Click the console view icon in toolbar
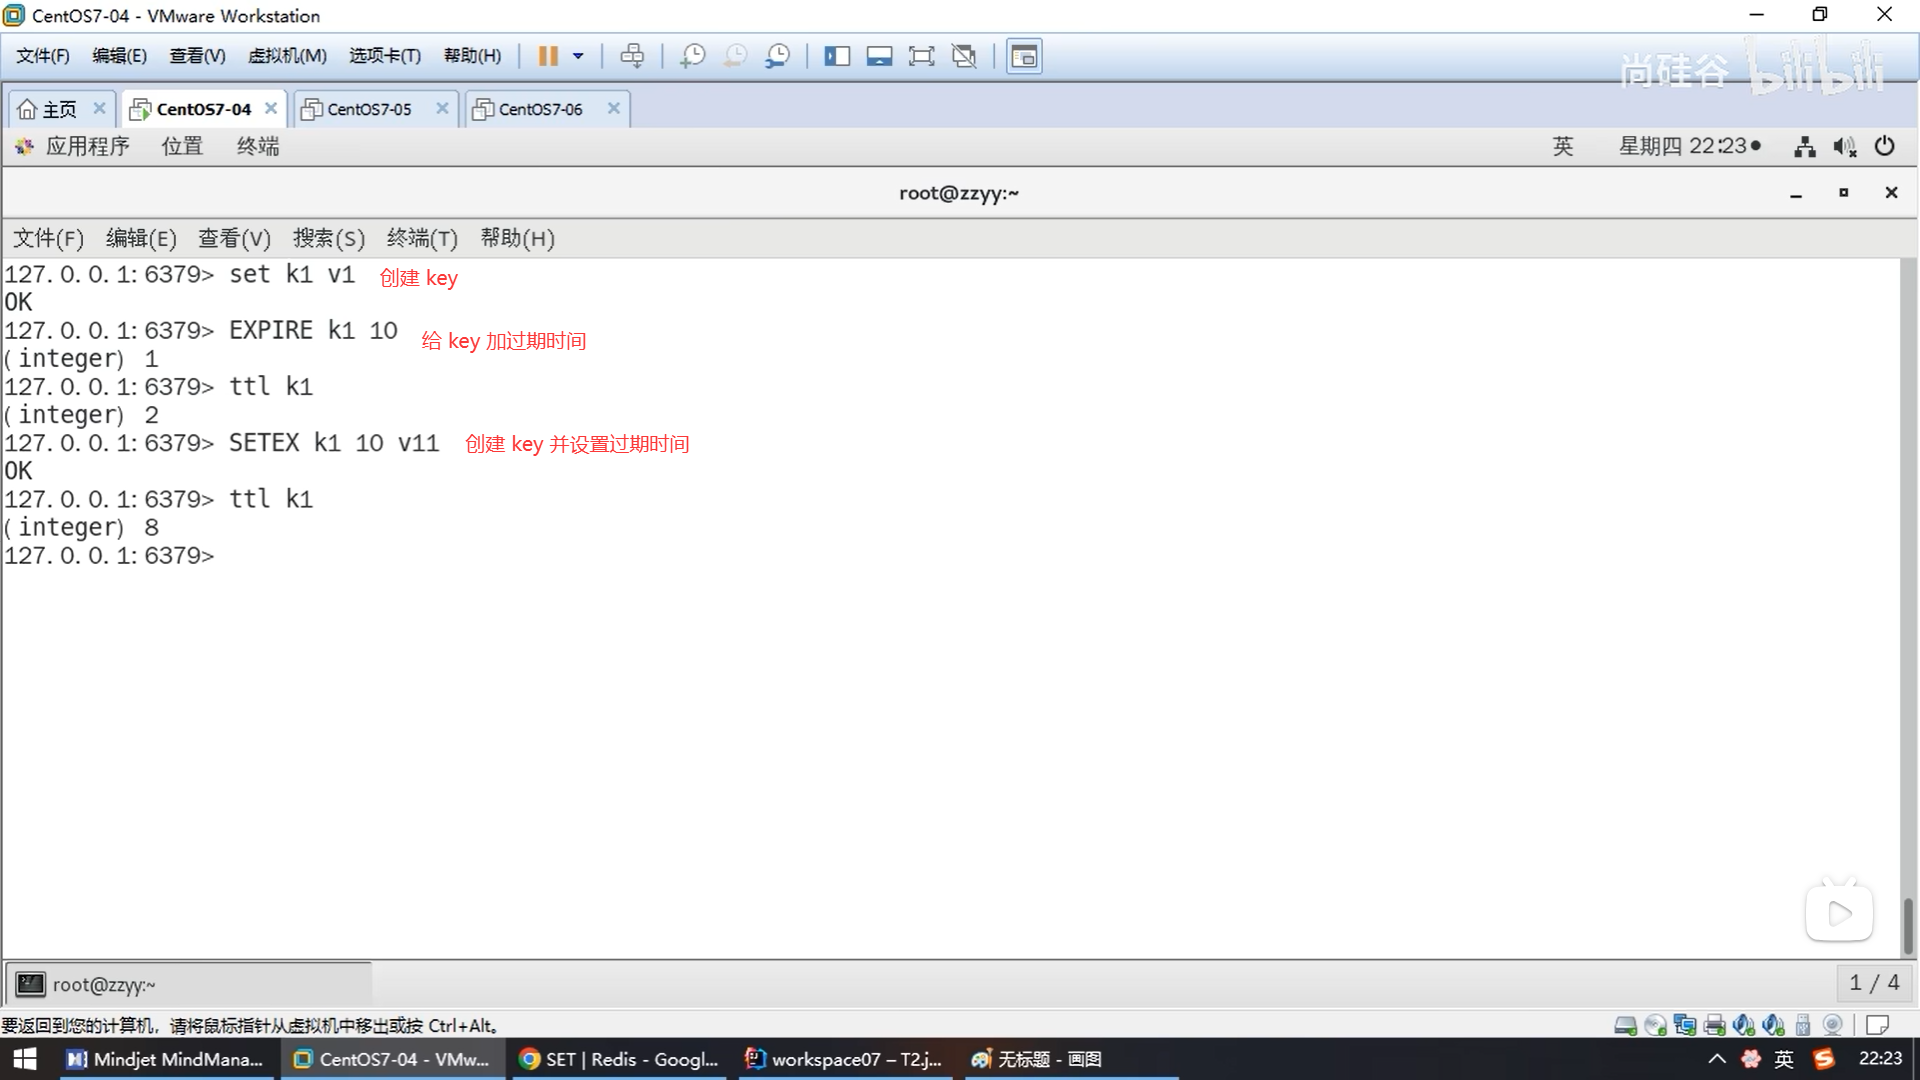Image resolution: width=1920 pixels, height=1080 pixels. tap(1024, 56)
